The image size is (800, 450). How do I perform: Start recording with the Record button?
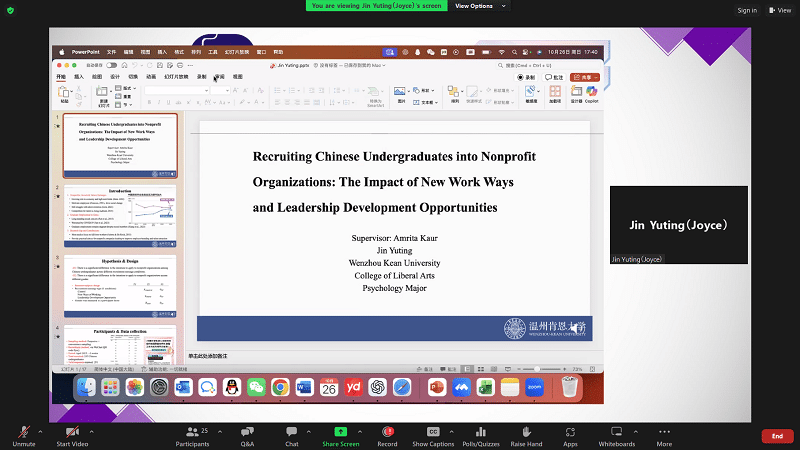pos(387,431)
